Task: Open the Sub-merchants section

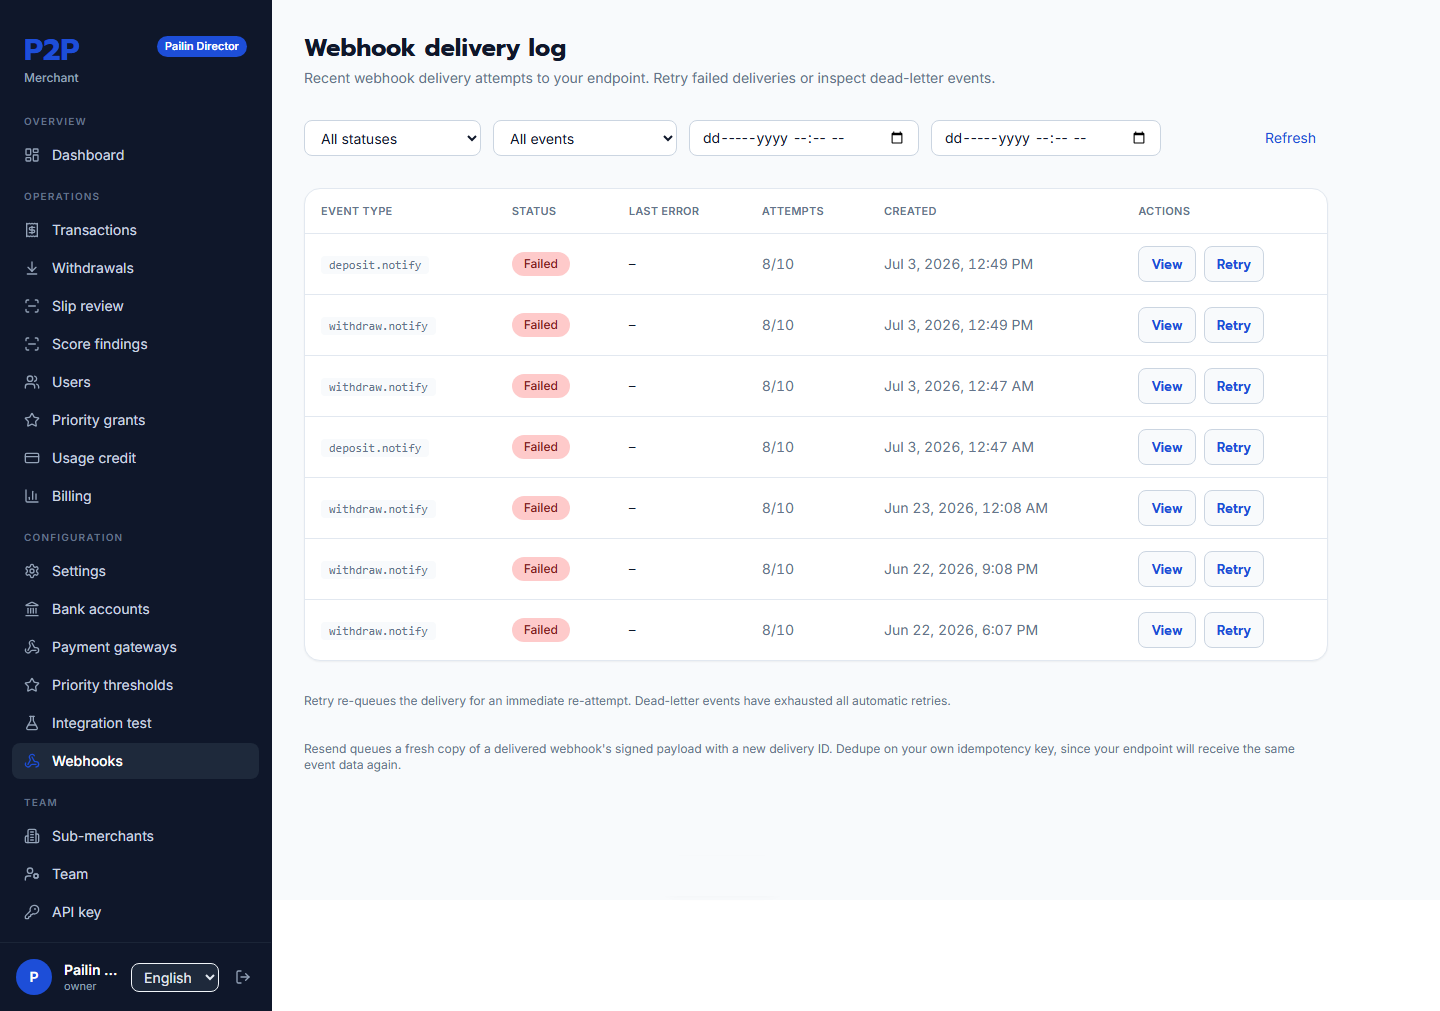Action: pos(135,836)
